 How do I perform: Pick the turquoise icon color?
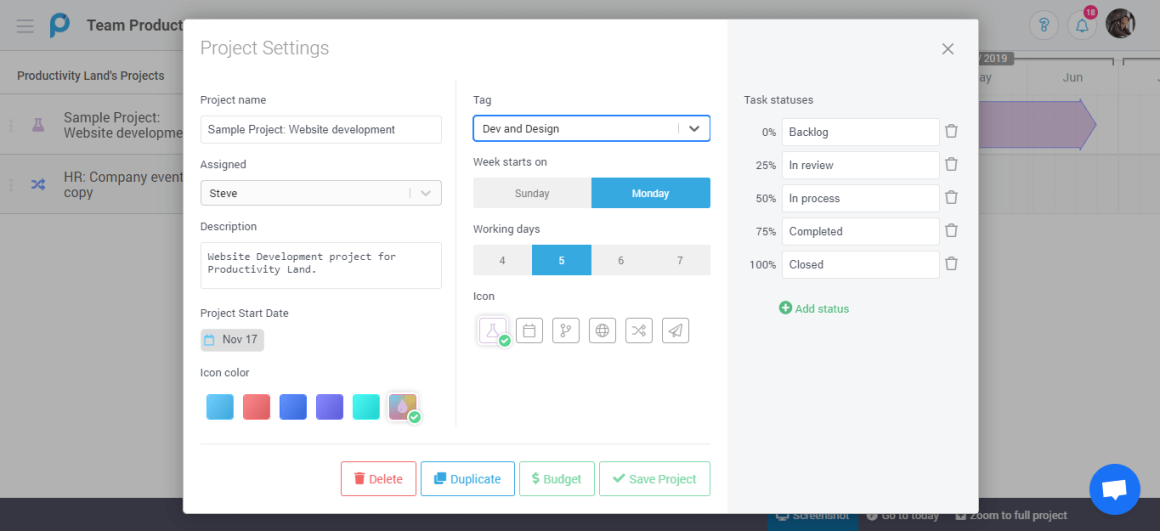(x=366, y=407)
